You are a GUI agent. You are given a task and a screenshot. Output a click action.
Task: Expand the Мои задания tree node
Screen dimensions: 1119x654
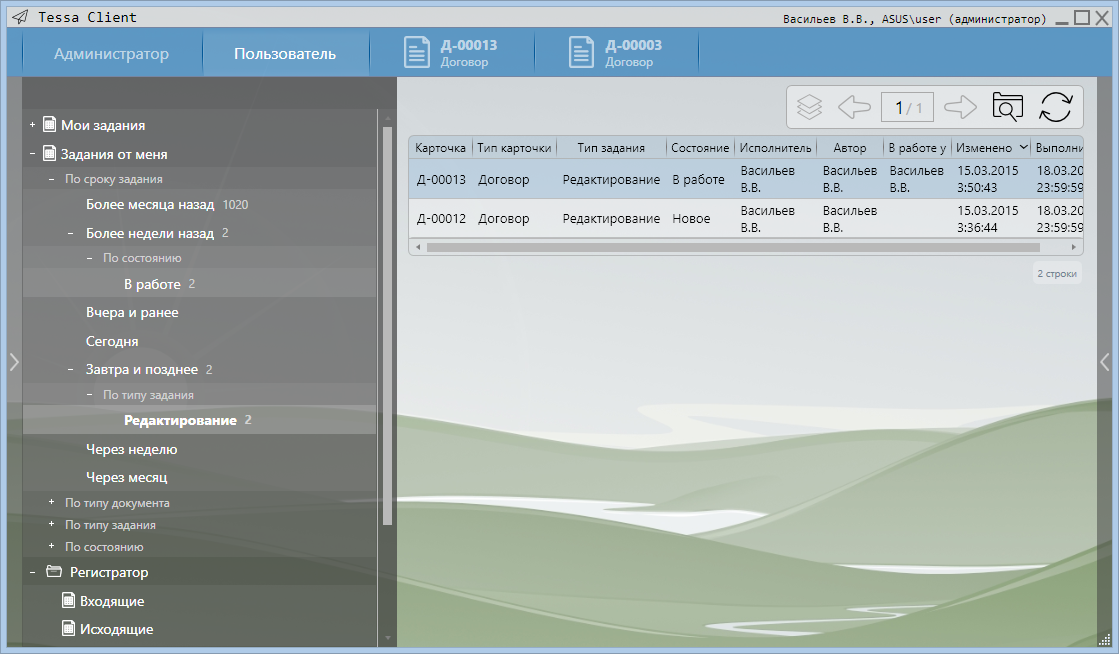(x=32, y=125)
